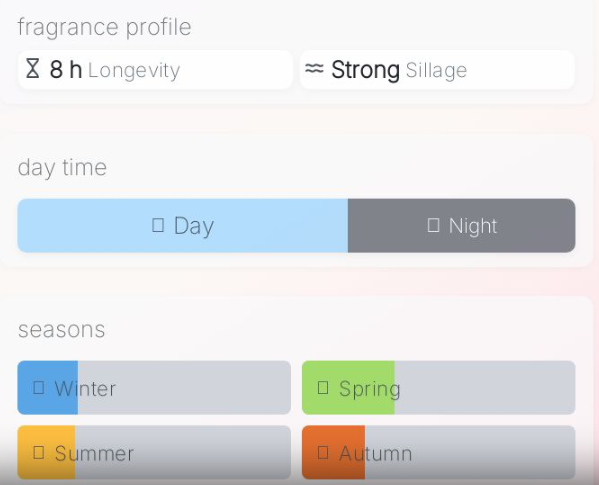Click the hourglass longevity icon
The width and height of the screenshot is (599, 485).
pos(32,69)
